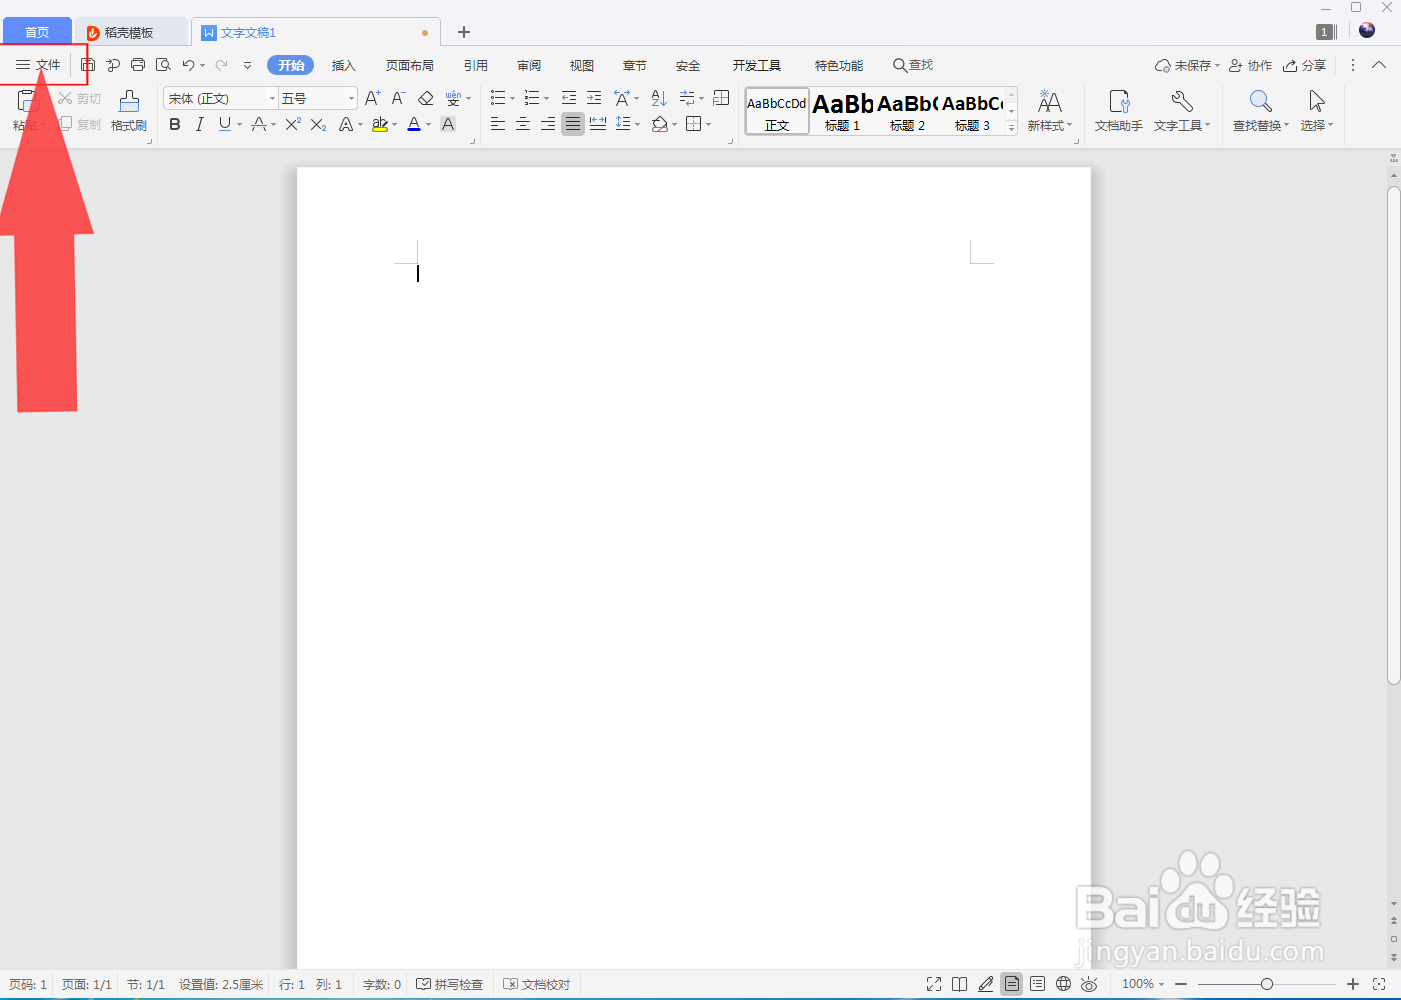Decrease paragraph indent

[569, 98]
